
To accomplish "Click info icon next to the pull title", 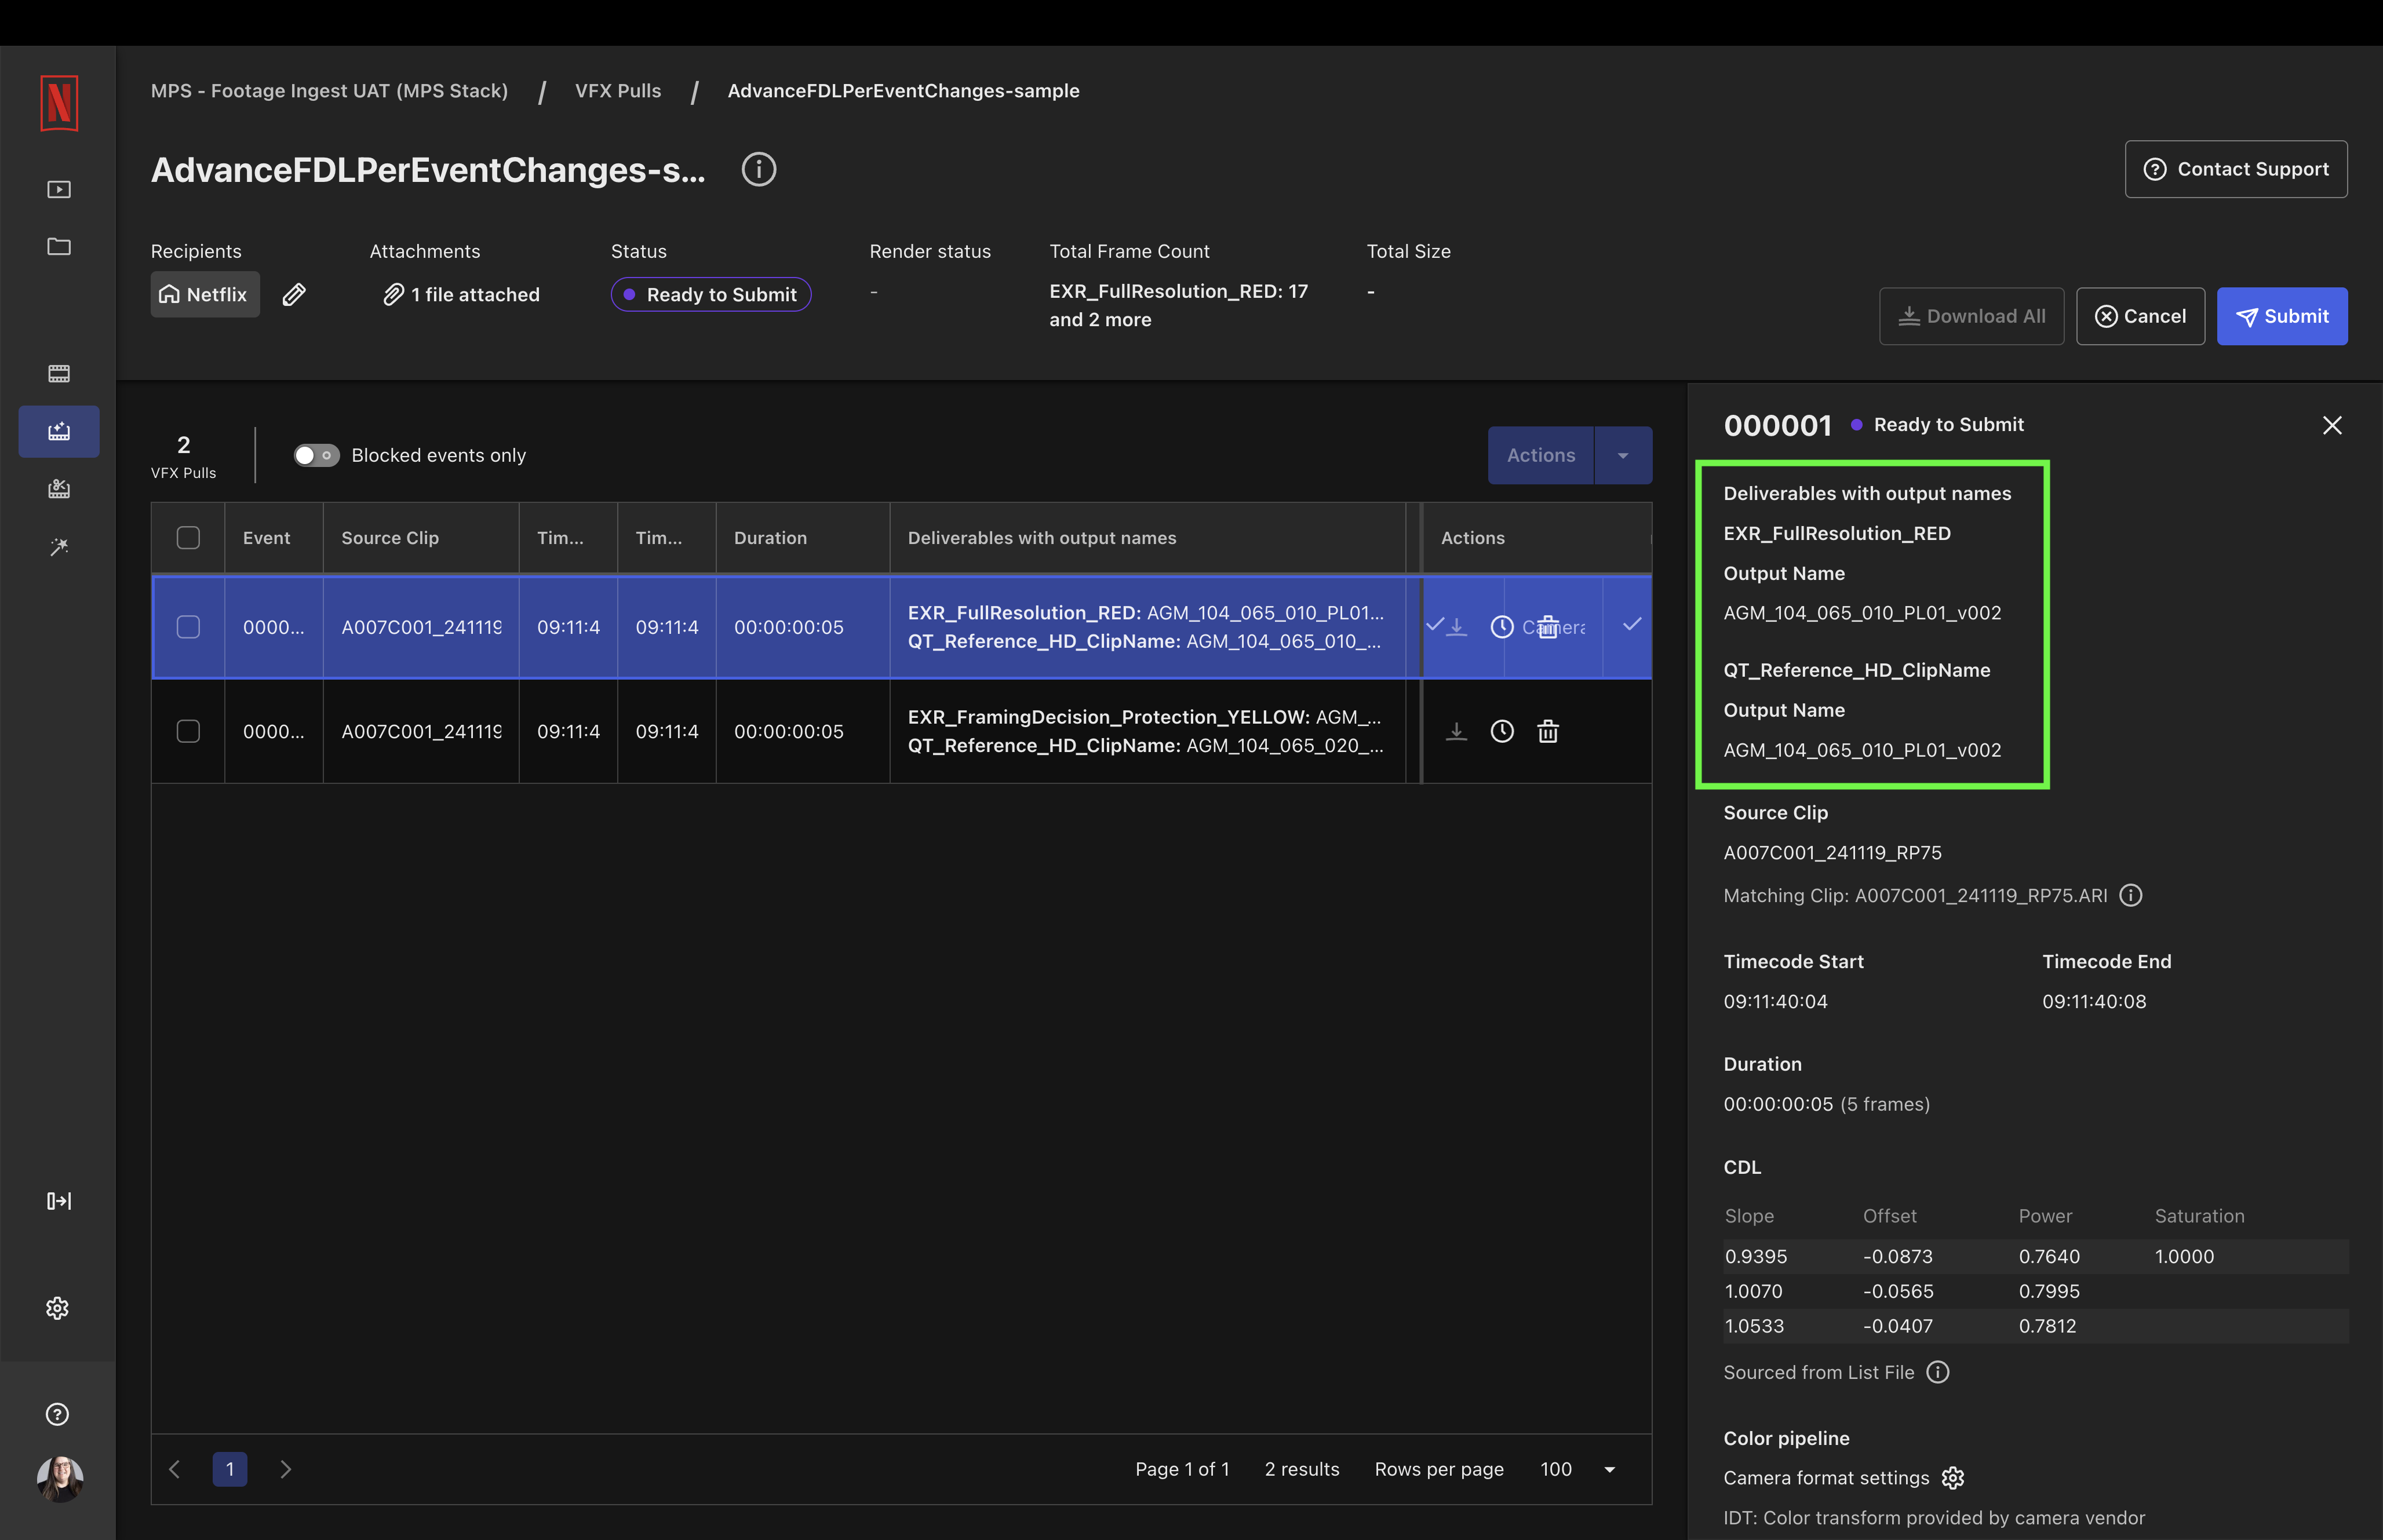I will (x=759, y=170).
